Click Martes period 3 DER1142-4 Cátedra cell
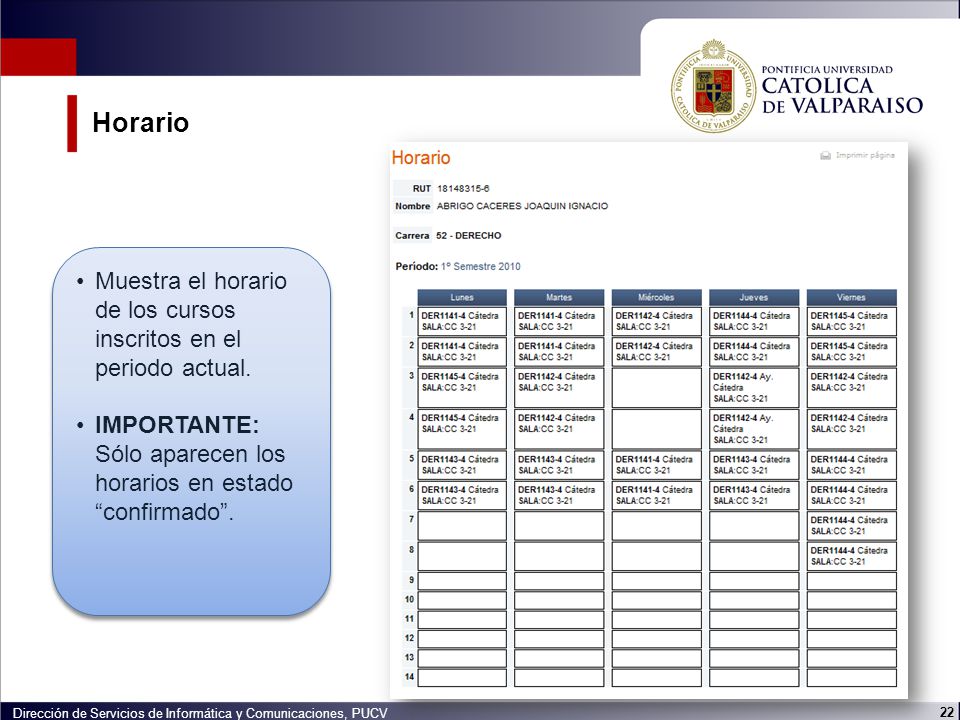 pos(559,388)
